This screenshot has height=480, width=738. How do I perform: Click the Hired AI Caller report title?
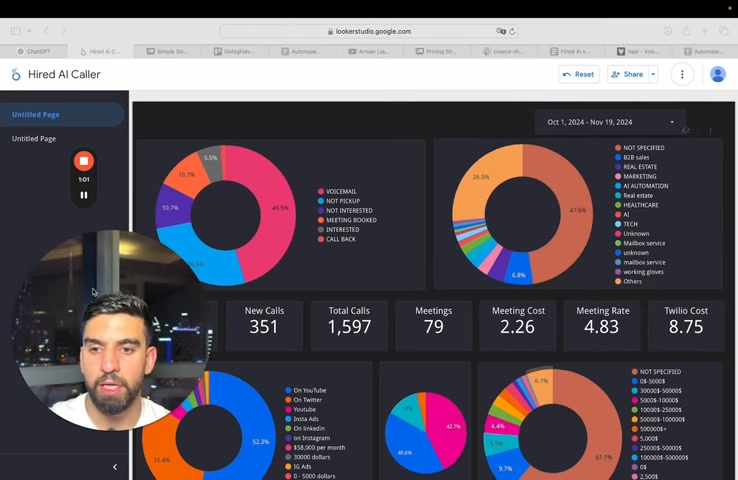(x=64, y=74)
